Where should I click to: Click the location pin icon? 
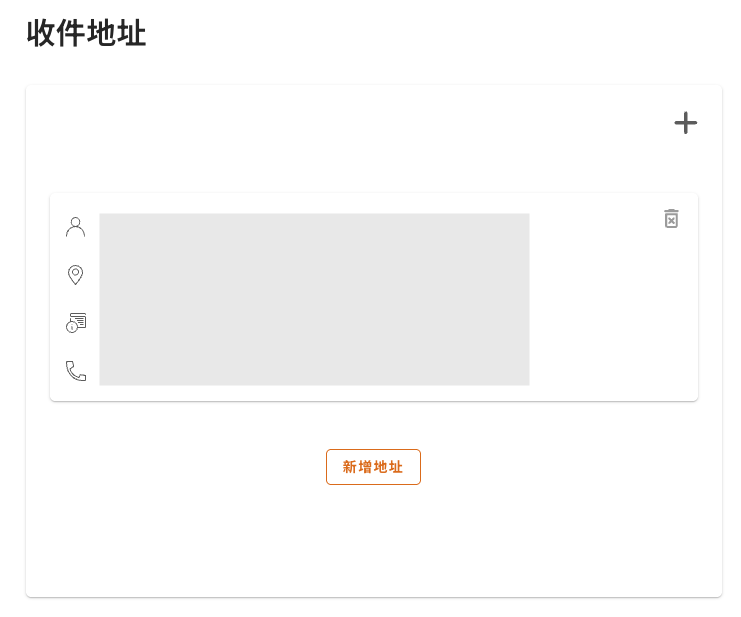[x=75, y=274]
